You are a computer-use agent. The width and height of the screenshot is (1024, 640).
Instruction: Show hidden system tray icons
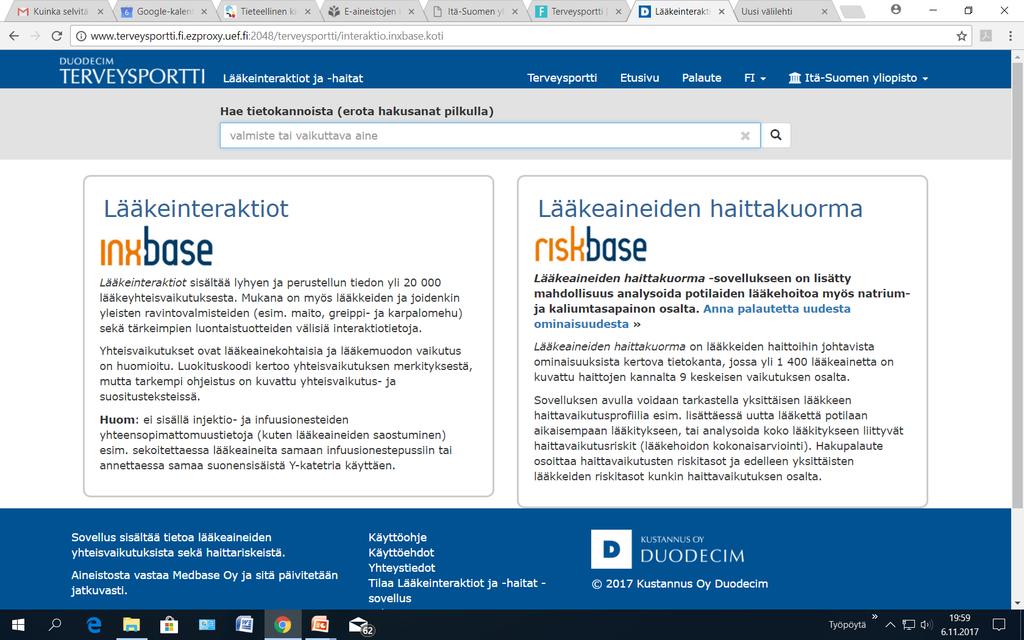[889, 625]
